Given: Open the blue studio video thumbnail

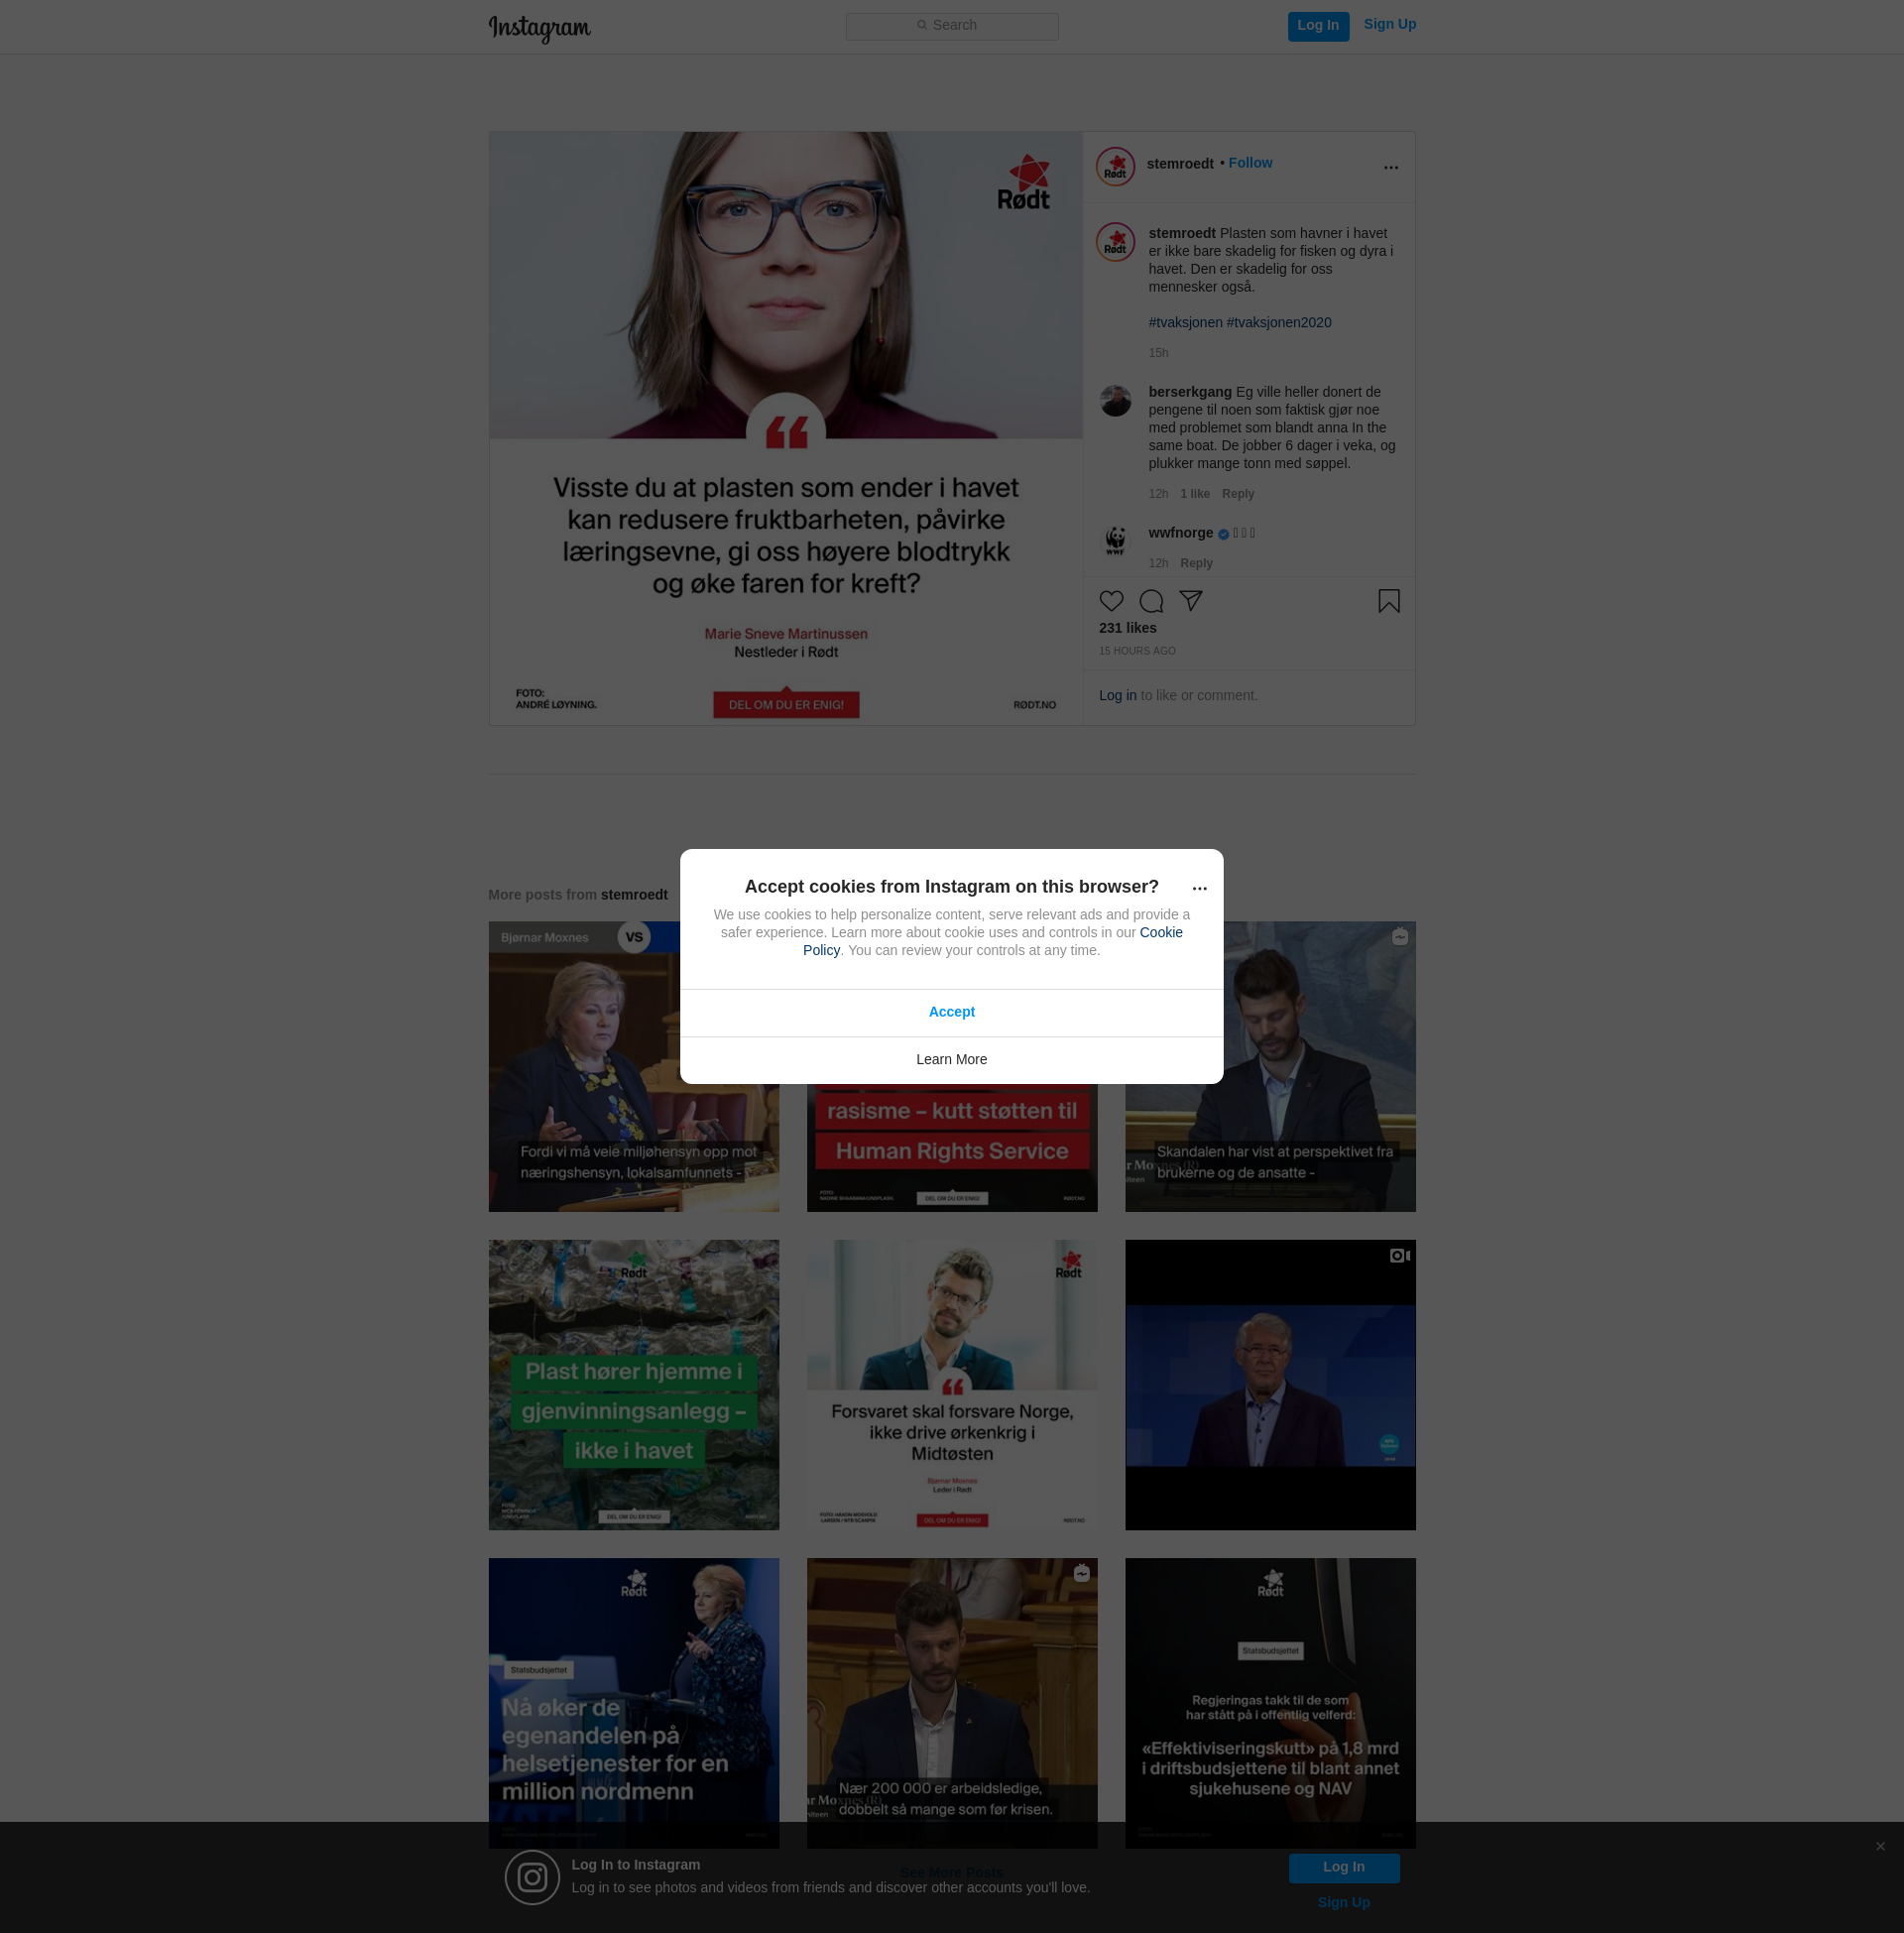Looking at the screenshot, I should click(1270, 1385).
